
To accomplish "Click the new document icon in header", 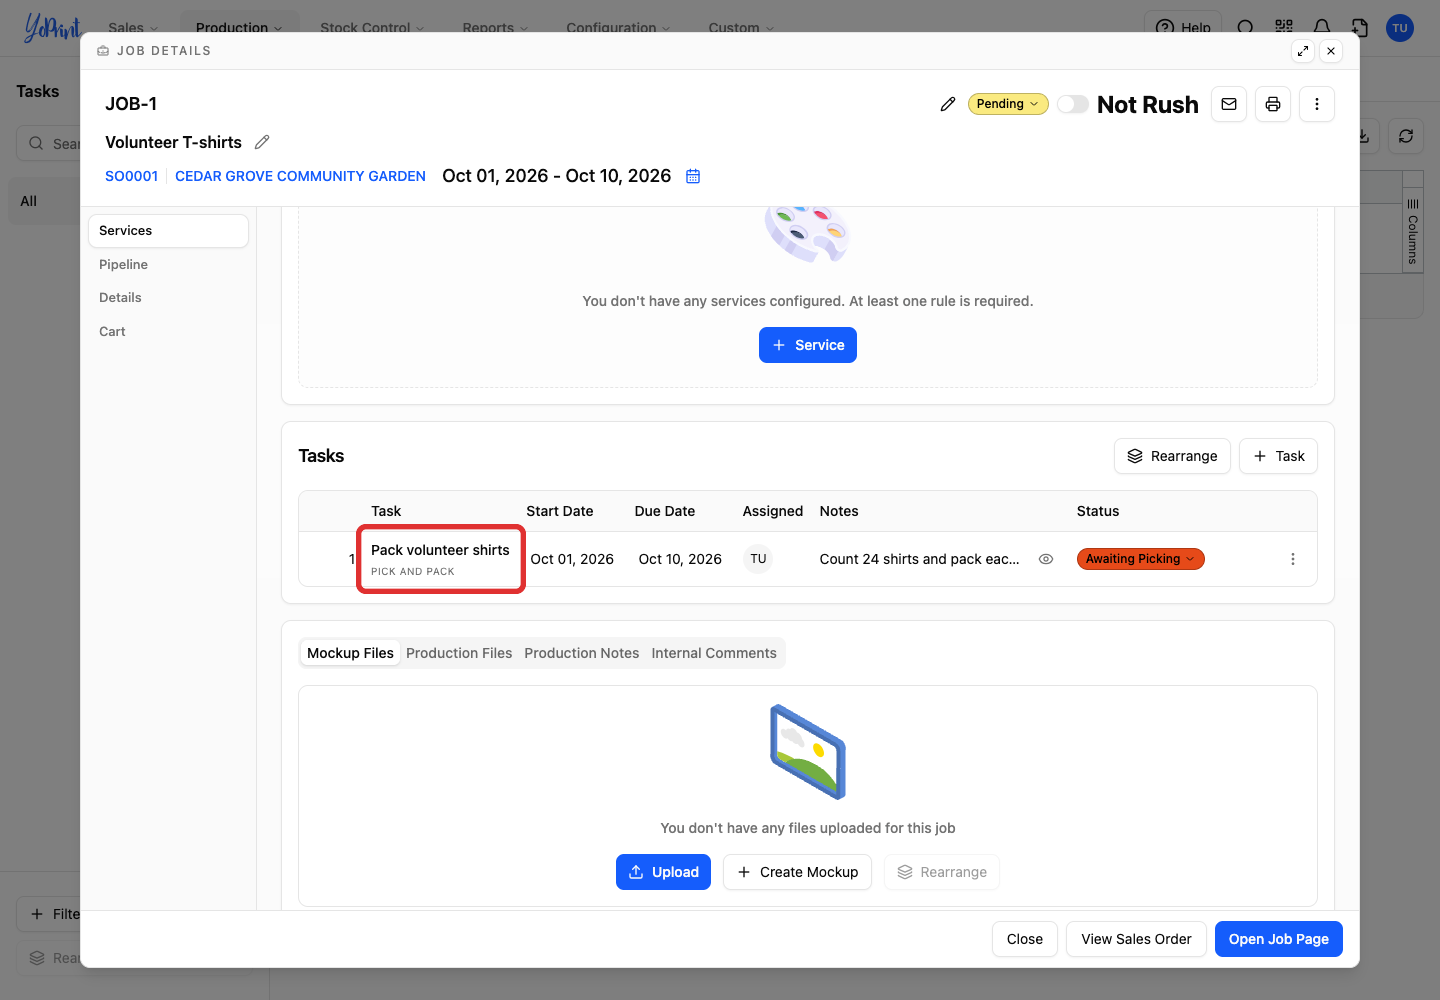I will pos(1360,27).
